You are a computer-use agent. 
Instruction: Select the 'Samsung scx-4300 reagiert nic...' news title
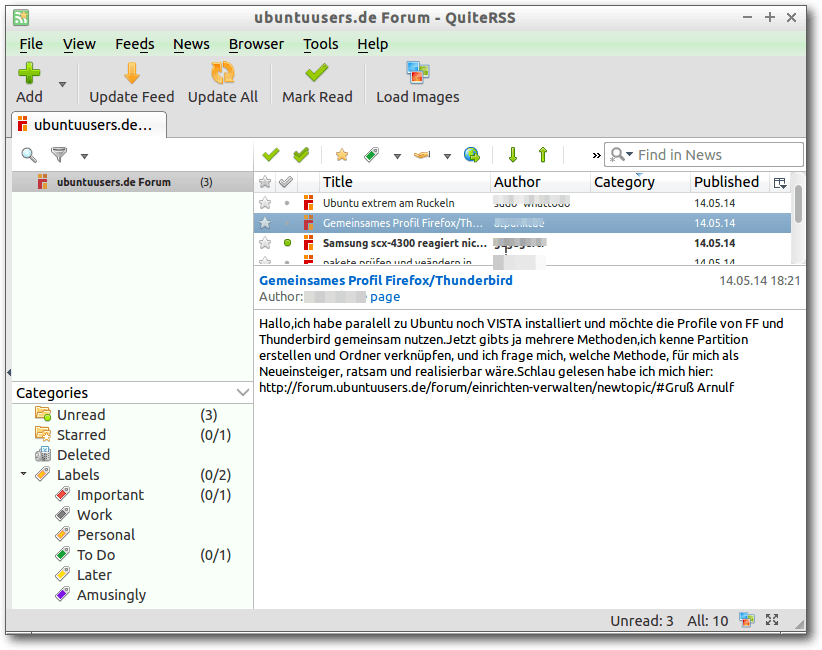[404, 243]
